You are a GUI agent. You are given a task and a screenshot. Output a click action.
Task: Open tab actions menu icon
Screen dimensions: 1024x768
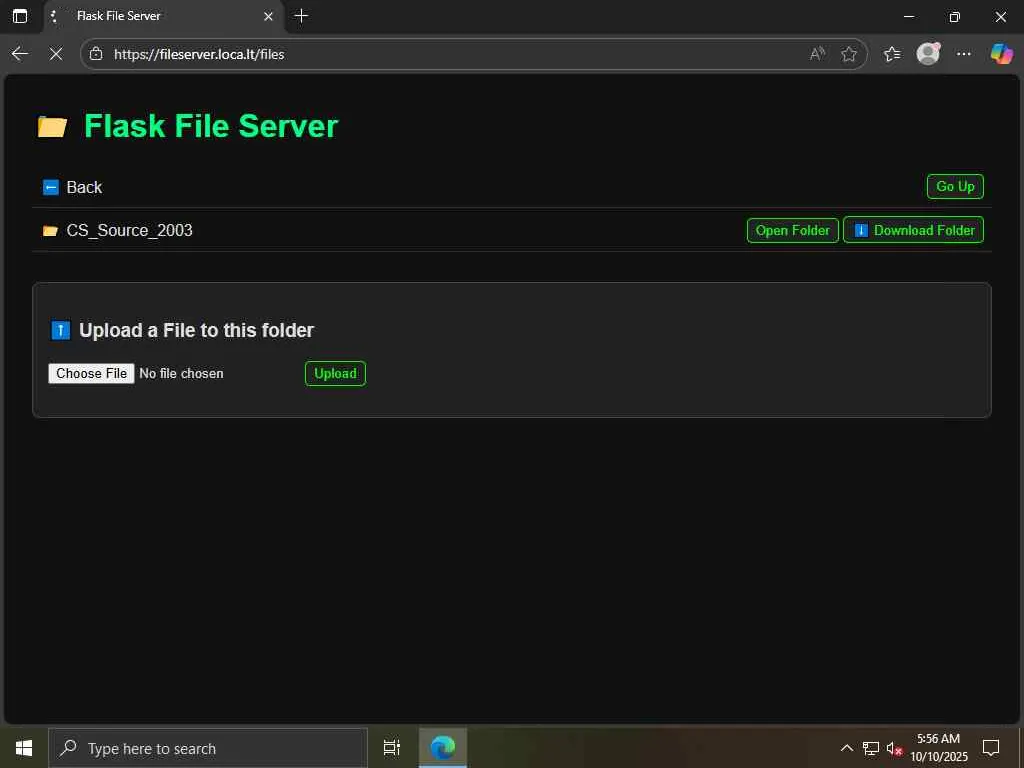pyautogui.click(x=20, y=16)
